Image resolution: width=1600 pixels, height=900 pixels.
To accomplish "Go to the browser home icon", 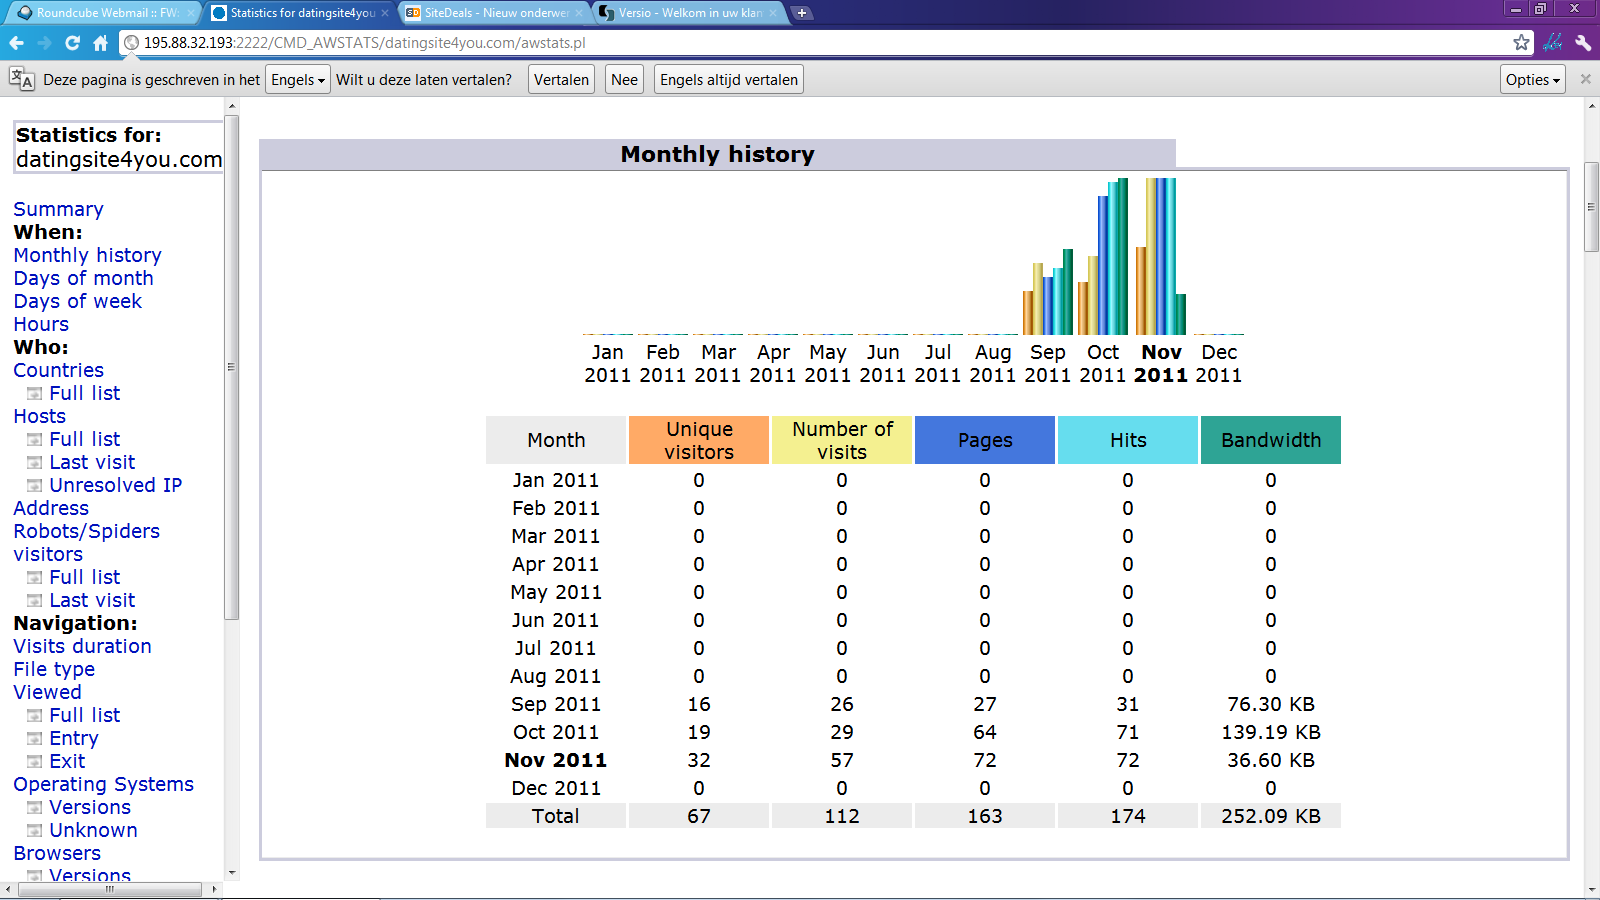I will coord(100,43).
